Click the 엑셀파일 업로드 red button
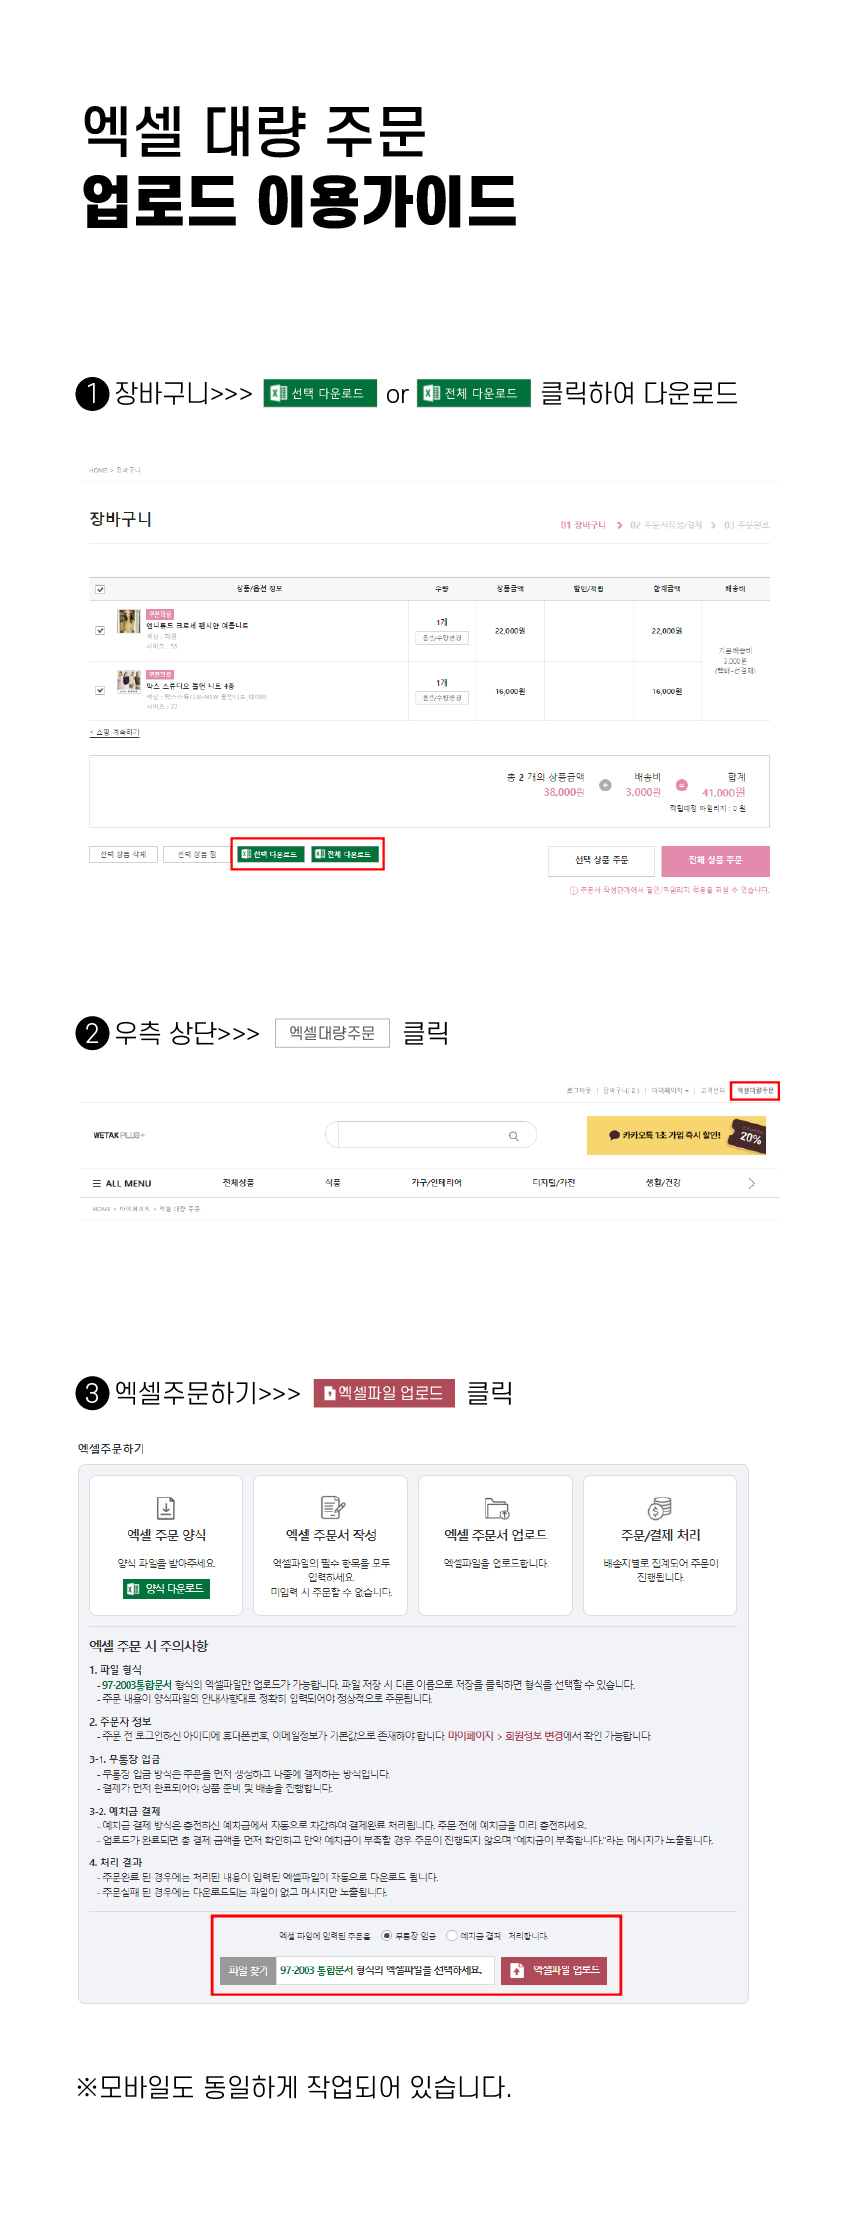Screen dimensions: 860x2237 pyautogui.click(x=556, y=1970)
